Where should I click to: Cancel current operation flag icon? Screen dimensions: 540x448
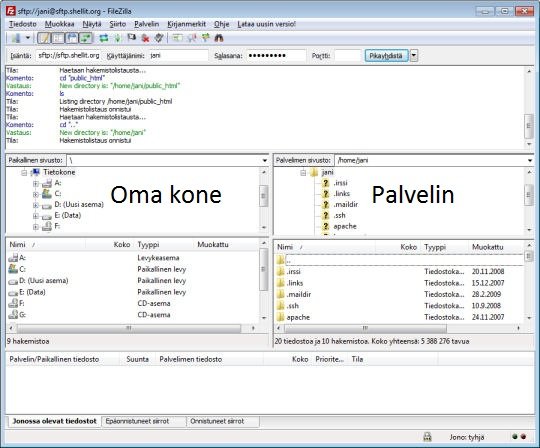tap(131, 38)
